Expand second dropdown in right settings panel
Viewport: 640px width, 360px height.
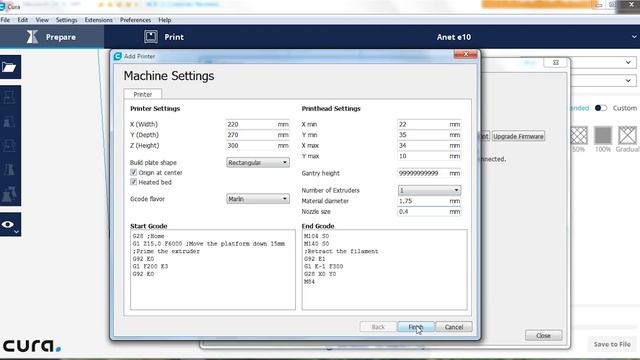click(x=628, y=80)
